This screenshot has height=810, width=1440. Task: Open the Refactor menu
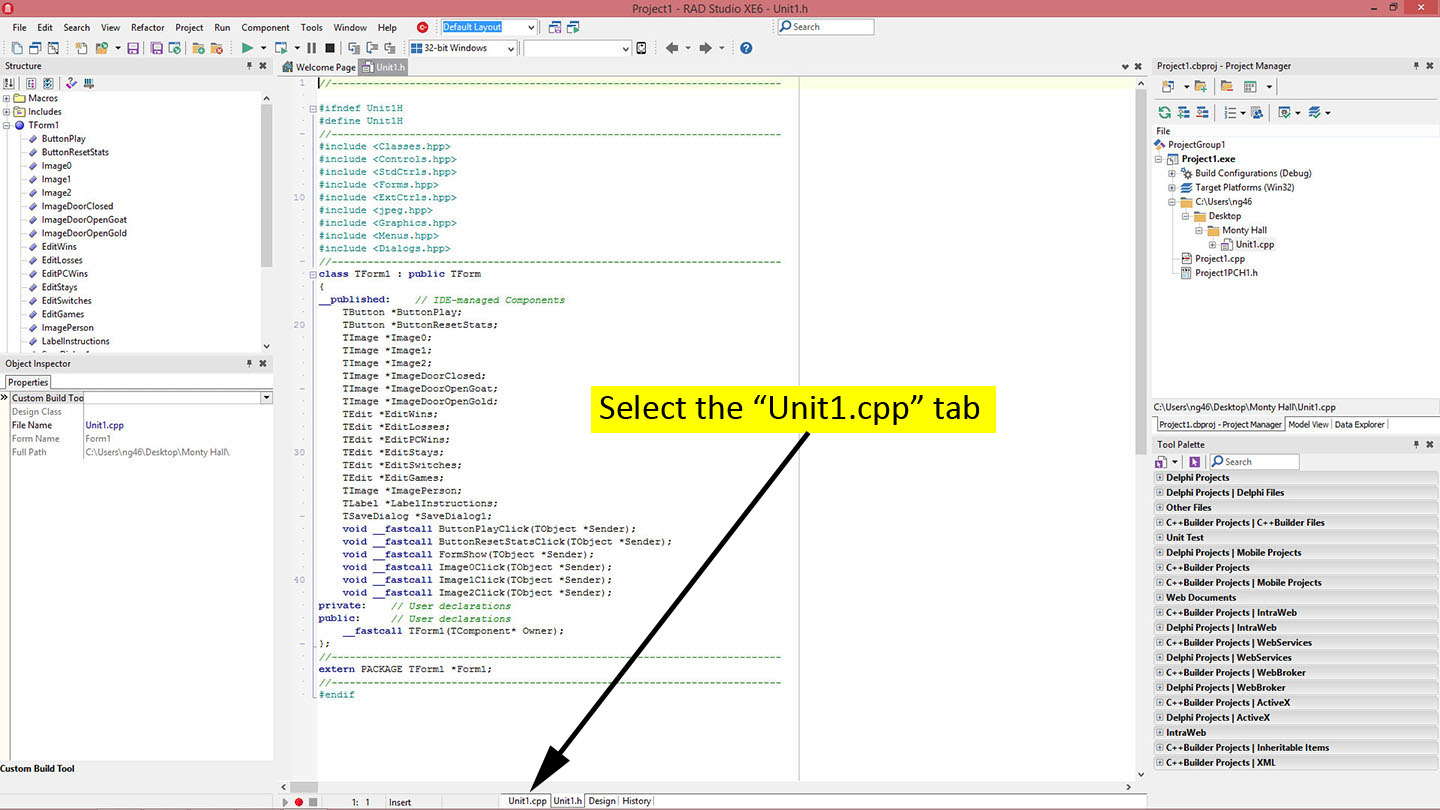pyautogui.click(x=147, y=27)
